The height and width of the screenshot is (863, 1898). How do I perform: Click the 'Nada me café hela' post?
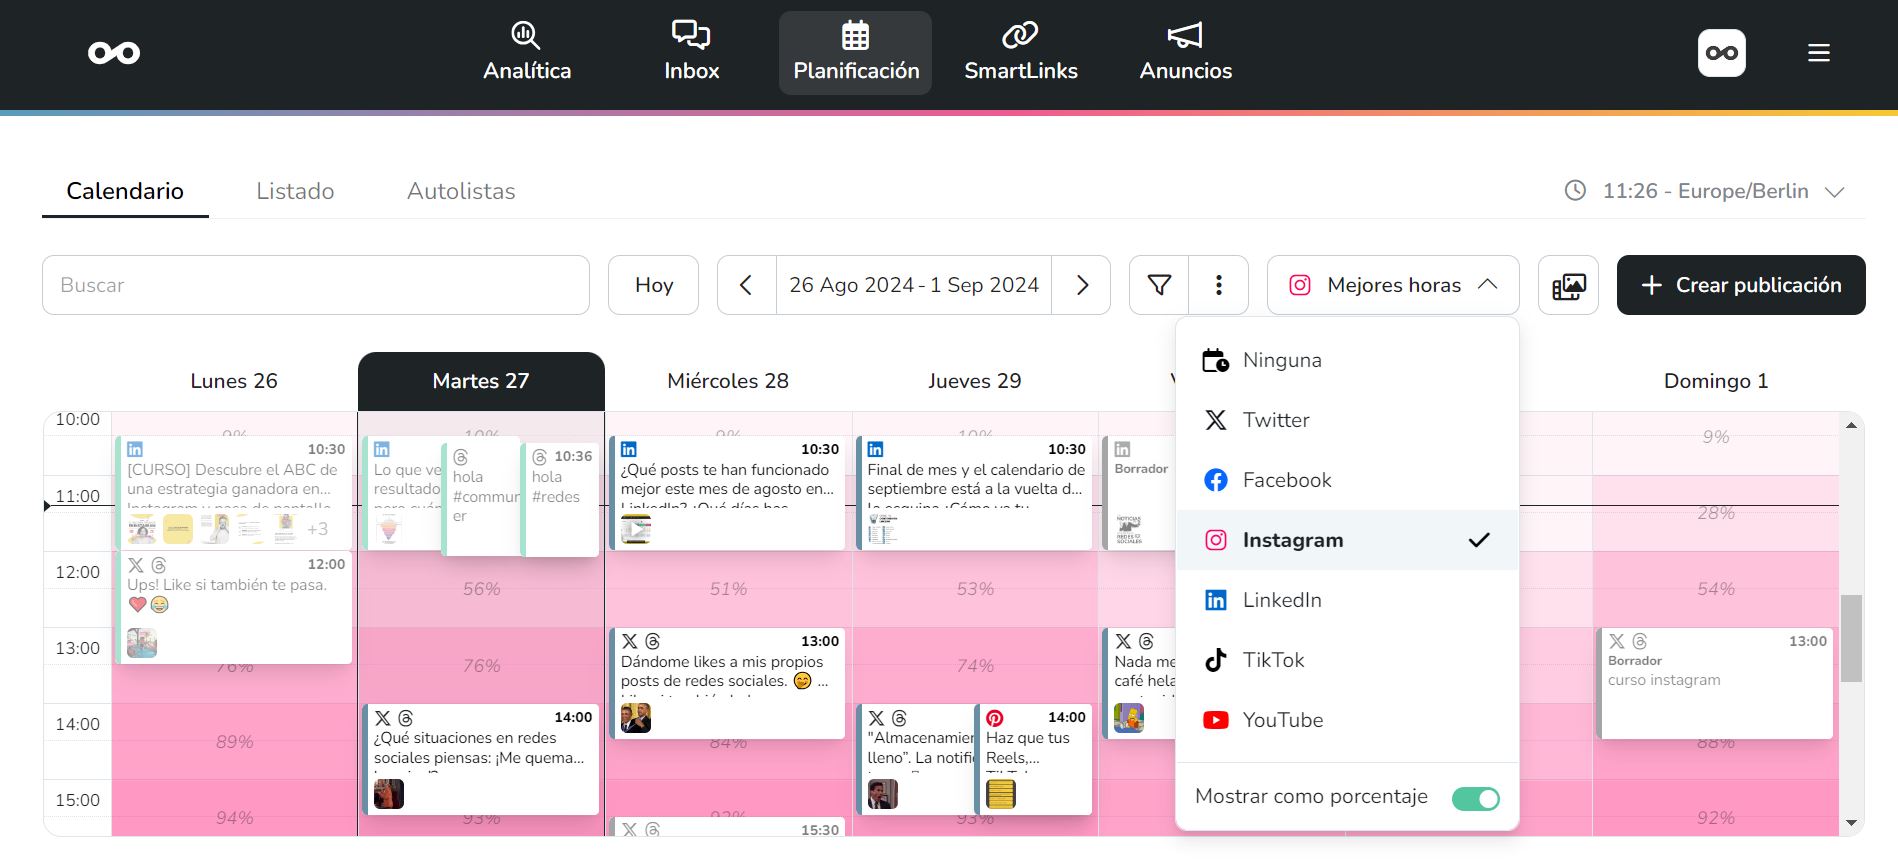1141,683
